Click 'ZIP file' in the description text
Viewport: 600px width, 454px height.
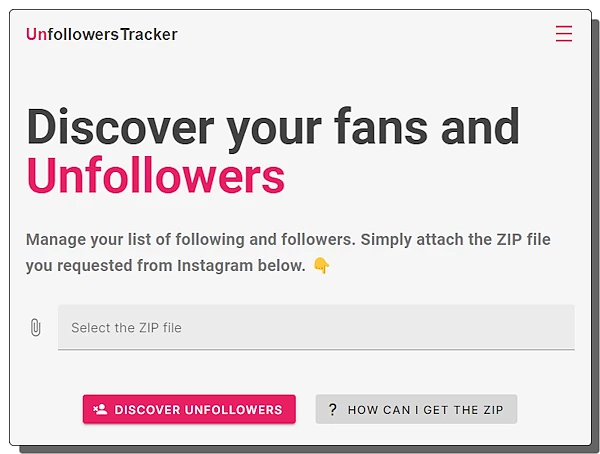[517, 239]
